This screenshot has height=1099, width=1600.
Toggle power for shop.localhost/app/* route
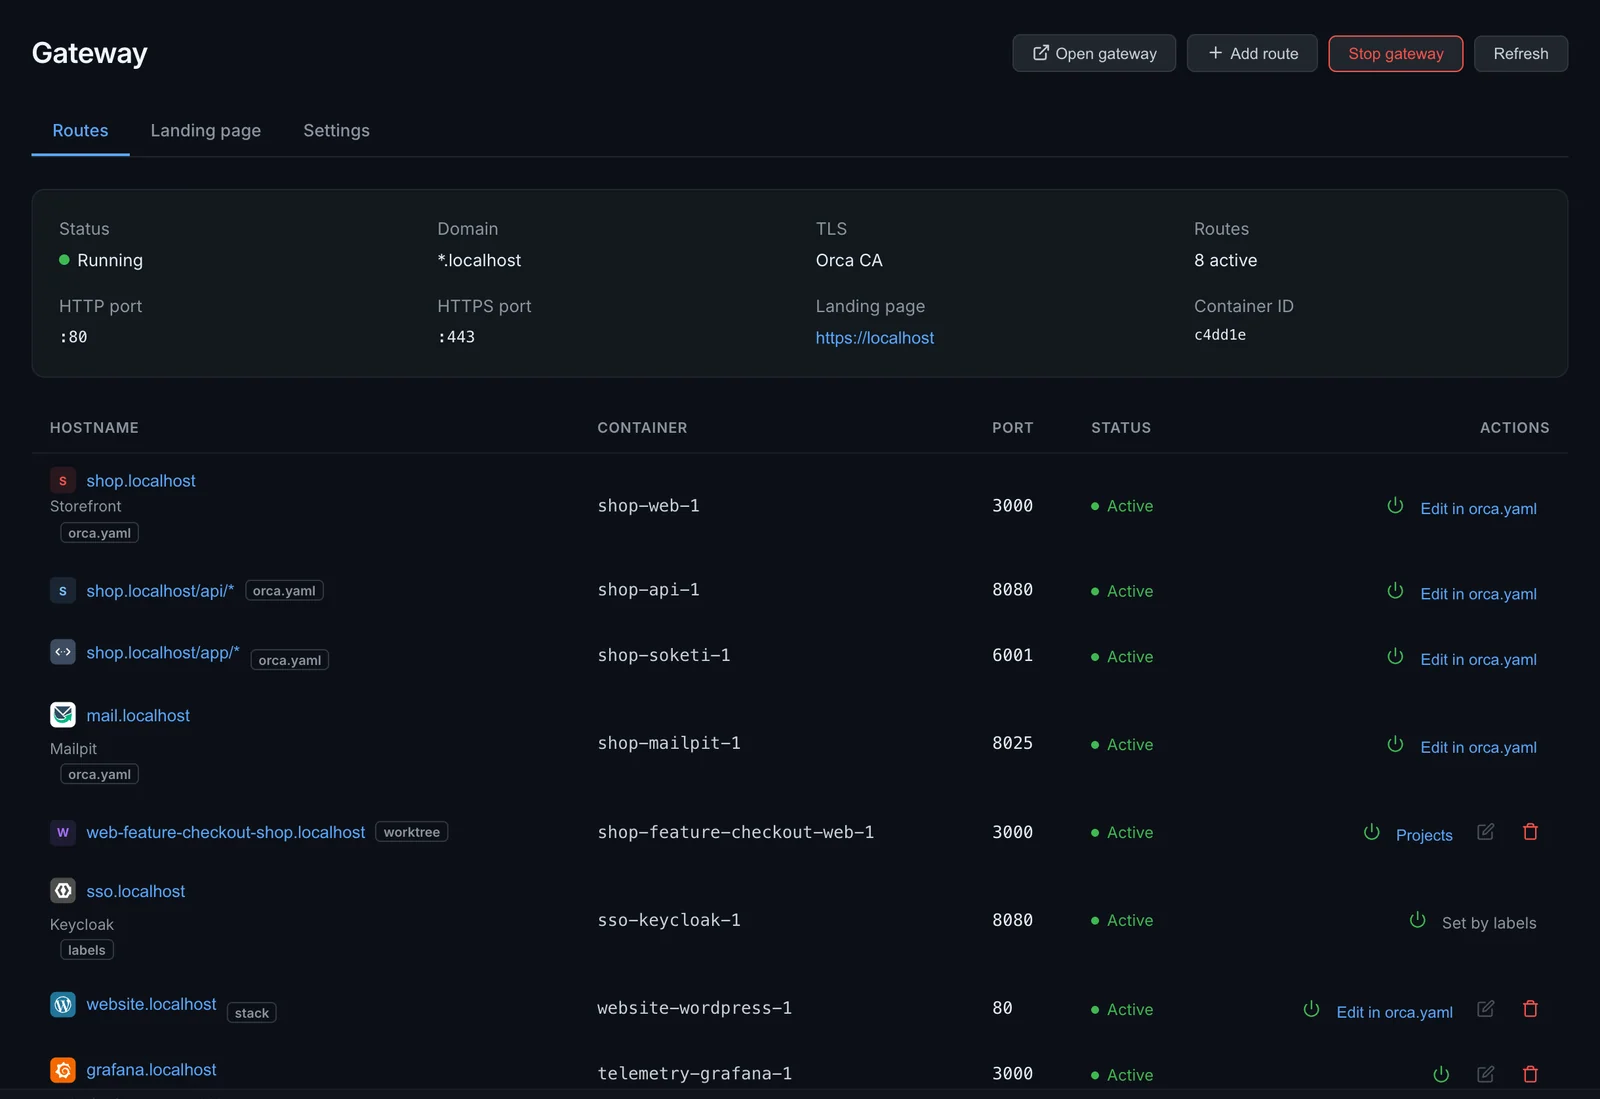click(1395, 657)
